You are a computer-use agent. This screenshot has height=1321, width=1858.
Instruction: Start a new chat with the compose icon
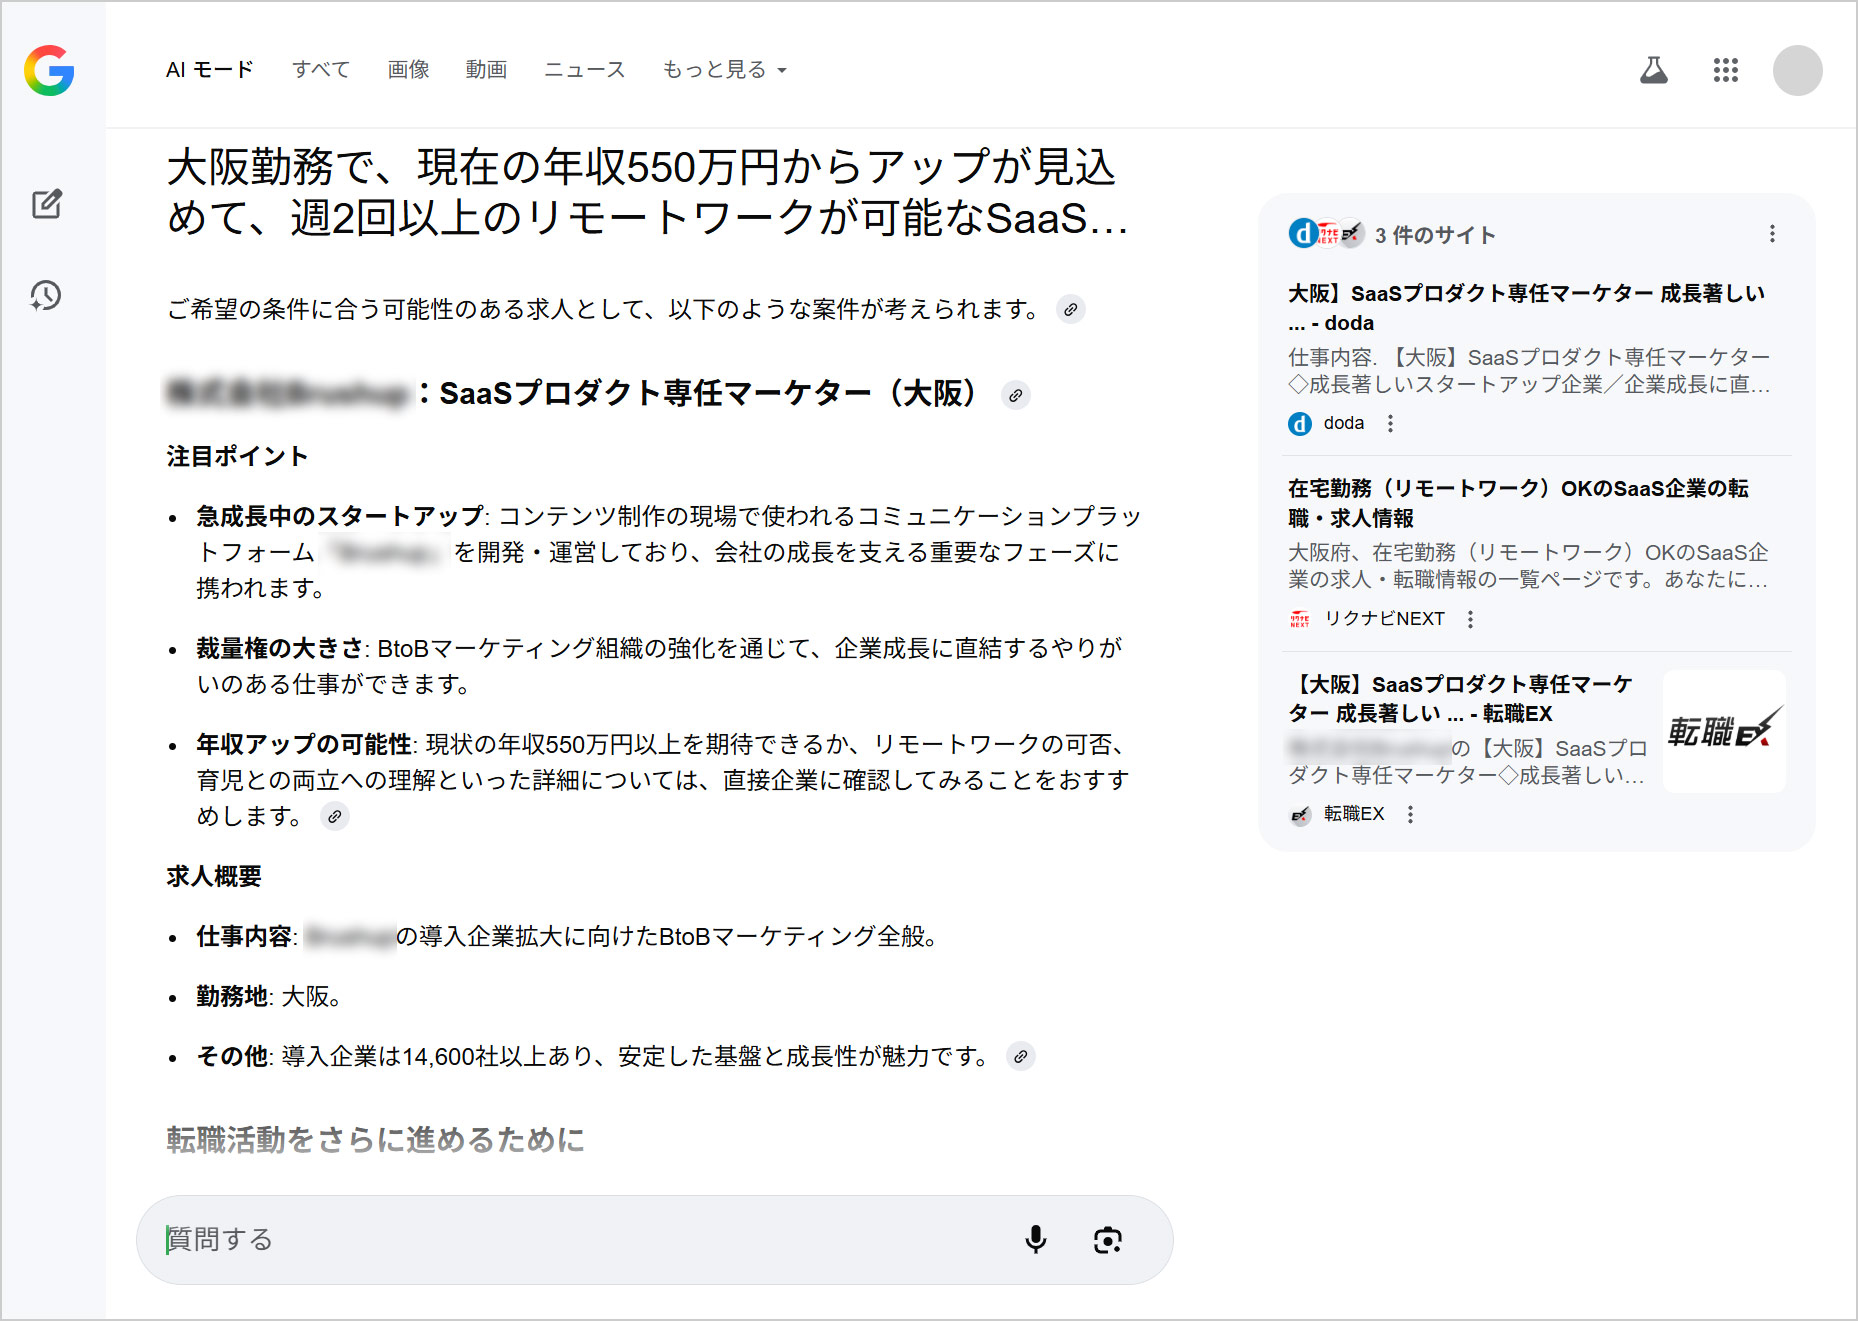[47, 204]
